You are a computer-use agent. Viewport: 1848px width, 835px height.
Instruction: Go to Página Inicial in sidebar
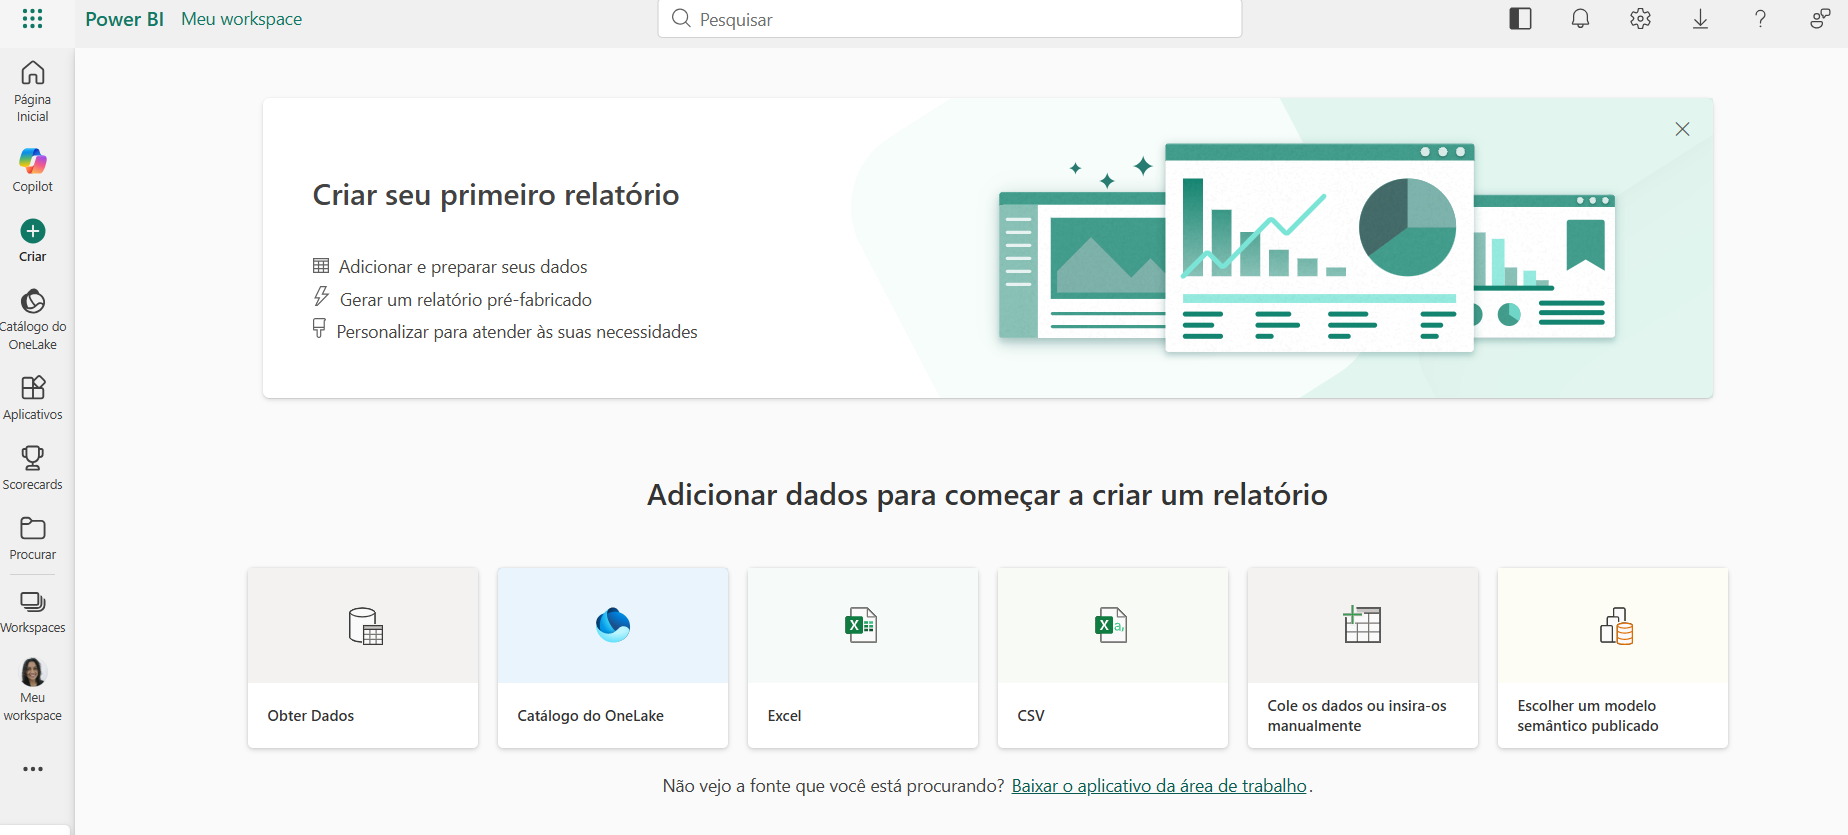point(32,91)
